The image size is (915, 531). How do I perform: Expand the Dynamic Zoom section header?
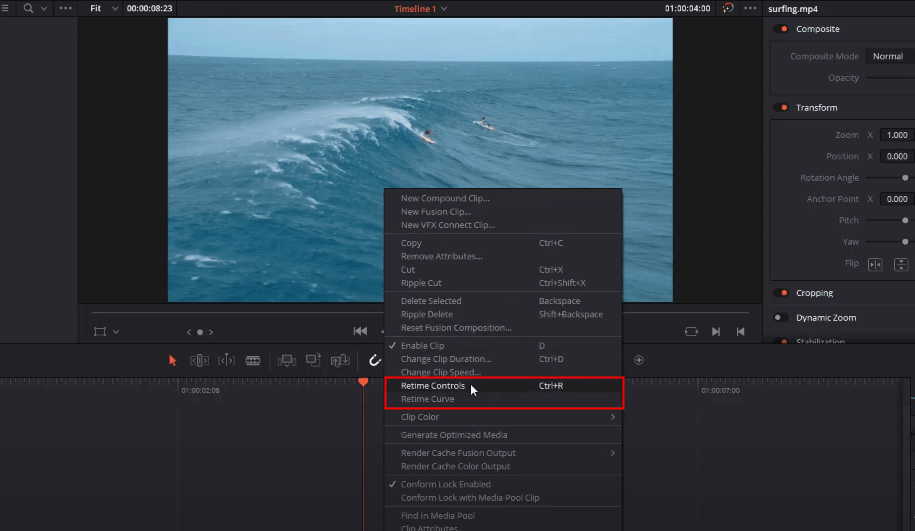click(x=826, y=317)
